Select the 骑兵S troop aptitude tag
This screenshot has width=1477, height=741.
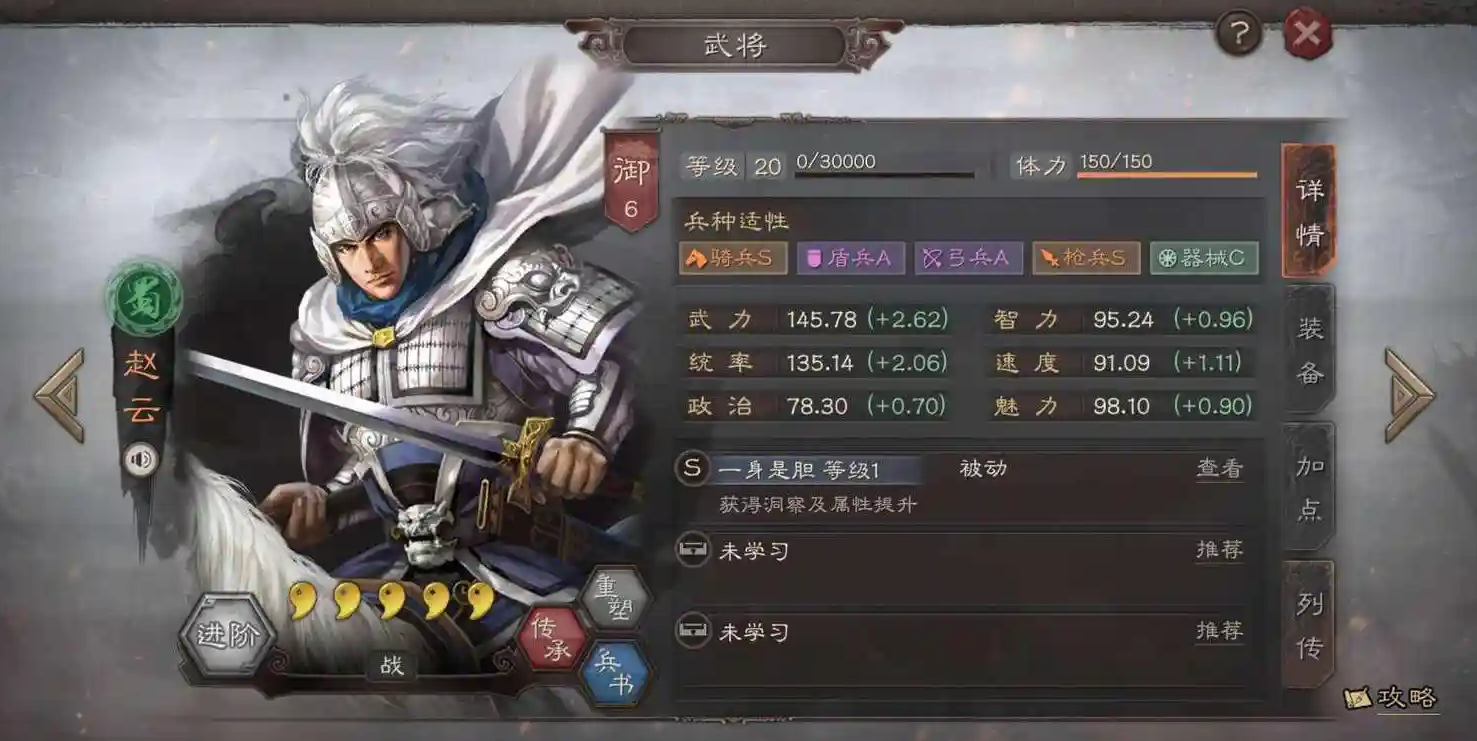click(733, 258)
